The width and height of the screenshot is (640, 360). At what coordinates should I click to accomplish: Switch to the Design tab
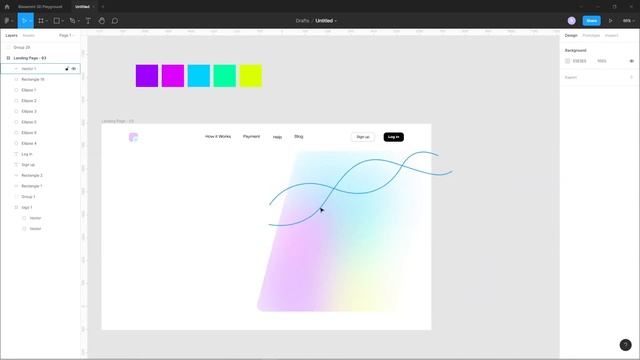pyautogui.click(x=571, y=36)
